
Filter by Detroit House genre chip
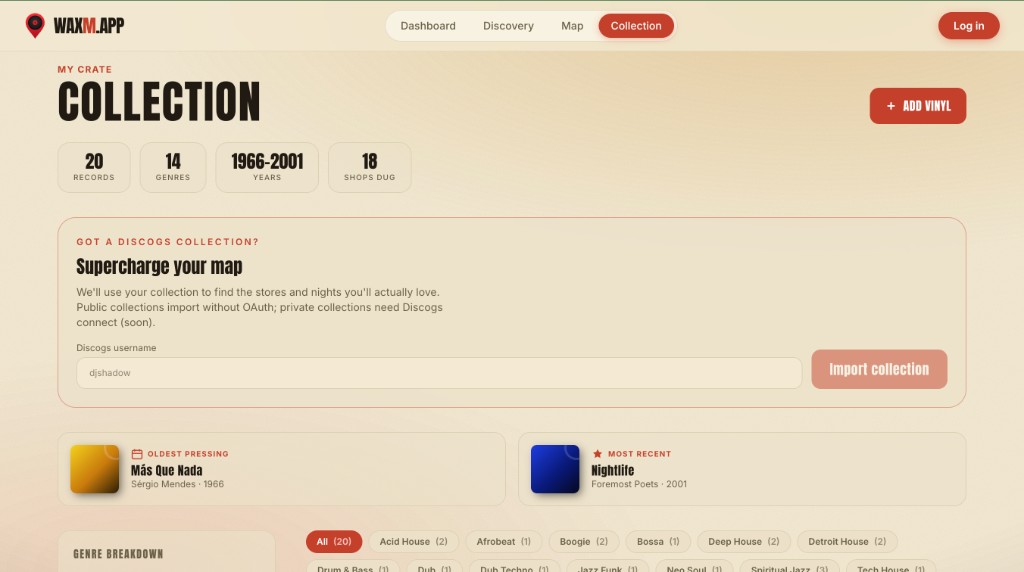(x=847, y=542)
